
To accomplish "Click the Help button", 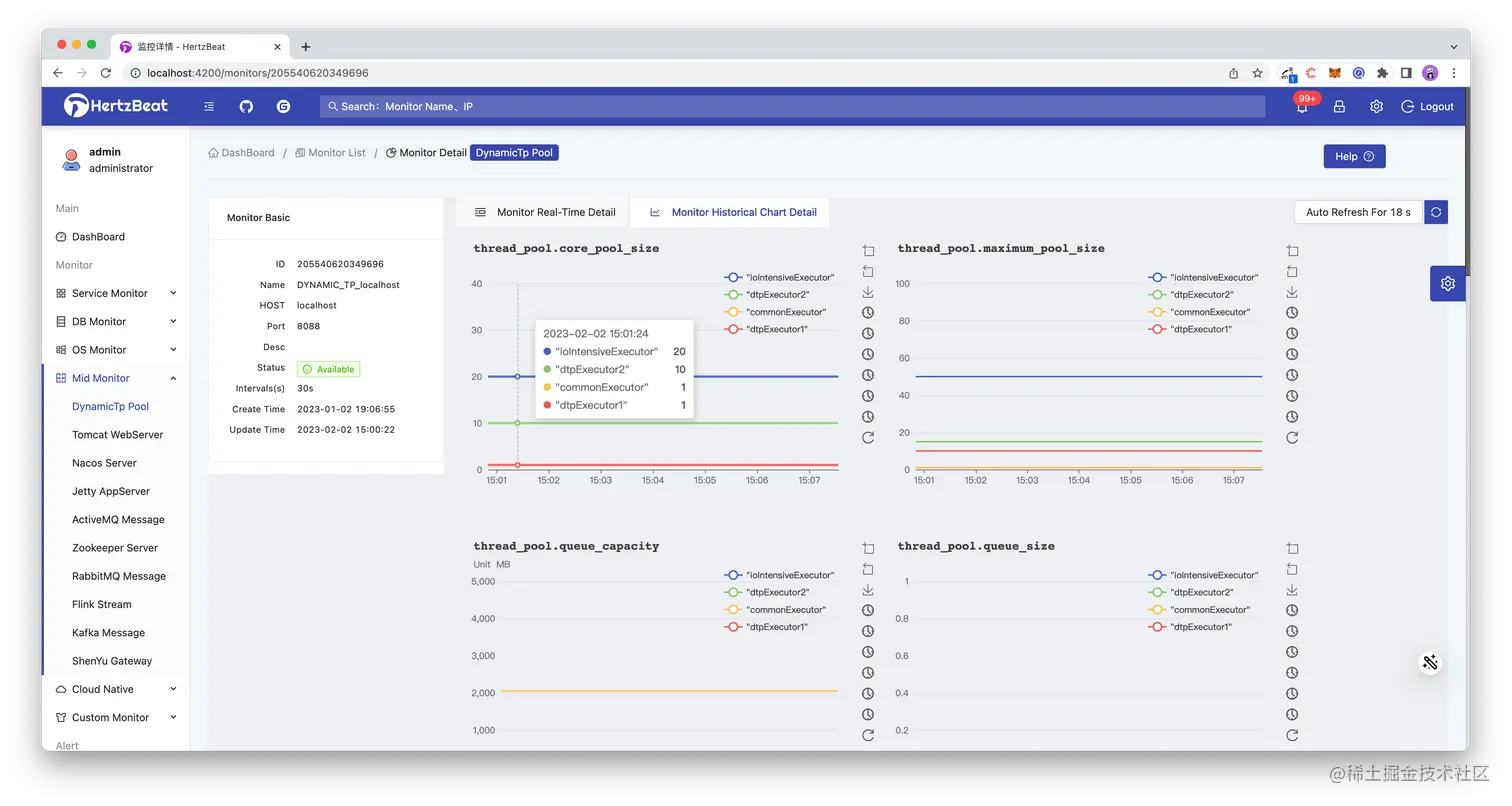I will [1354, 156].
